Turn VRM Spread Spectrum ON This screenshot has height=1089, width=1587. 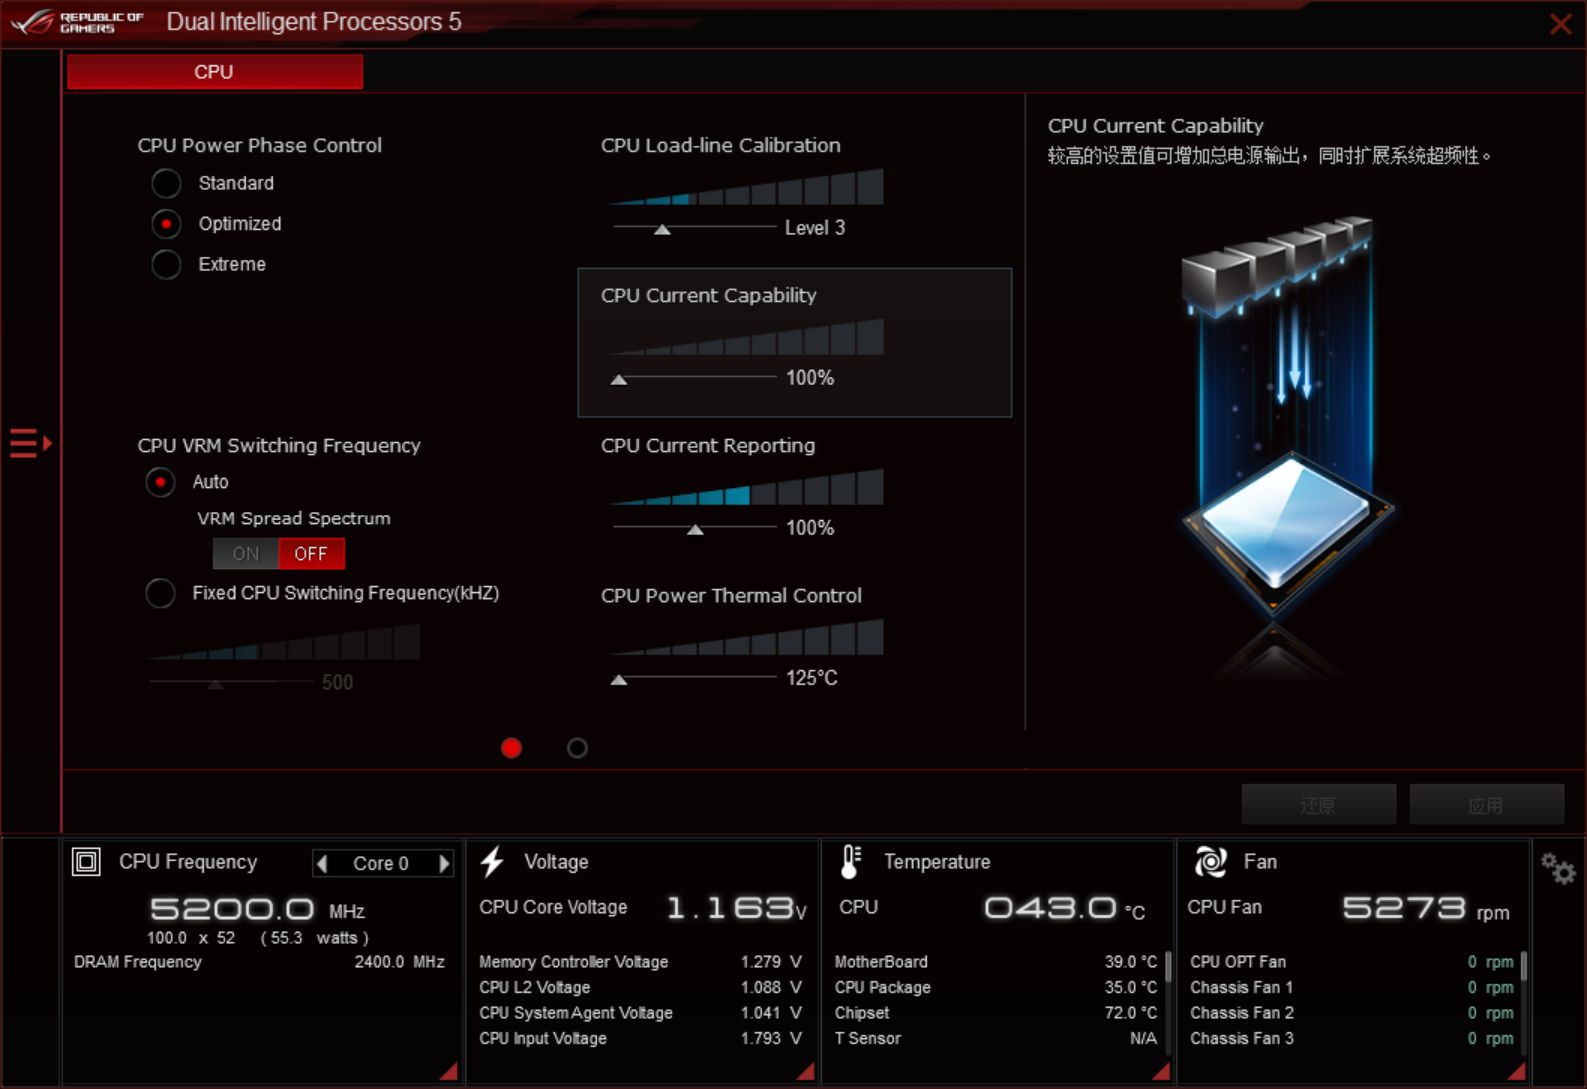click(246, 554)
